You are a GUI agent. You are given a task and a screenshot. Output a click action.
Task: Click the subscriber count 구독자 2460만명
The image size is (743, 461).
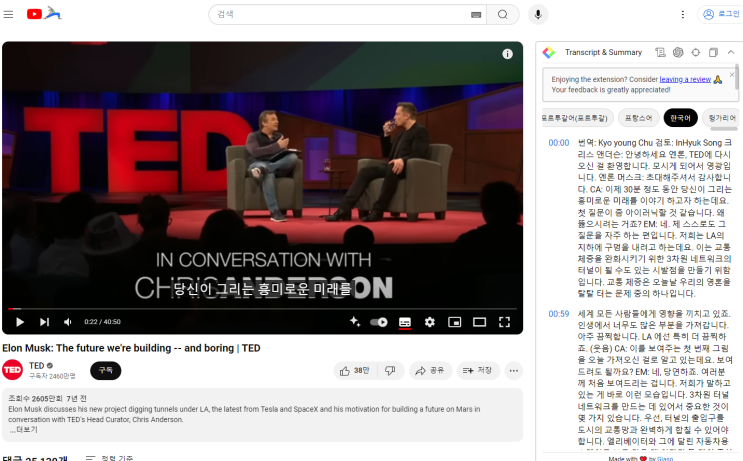click(52, 376)
